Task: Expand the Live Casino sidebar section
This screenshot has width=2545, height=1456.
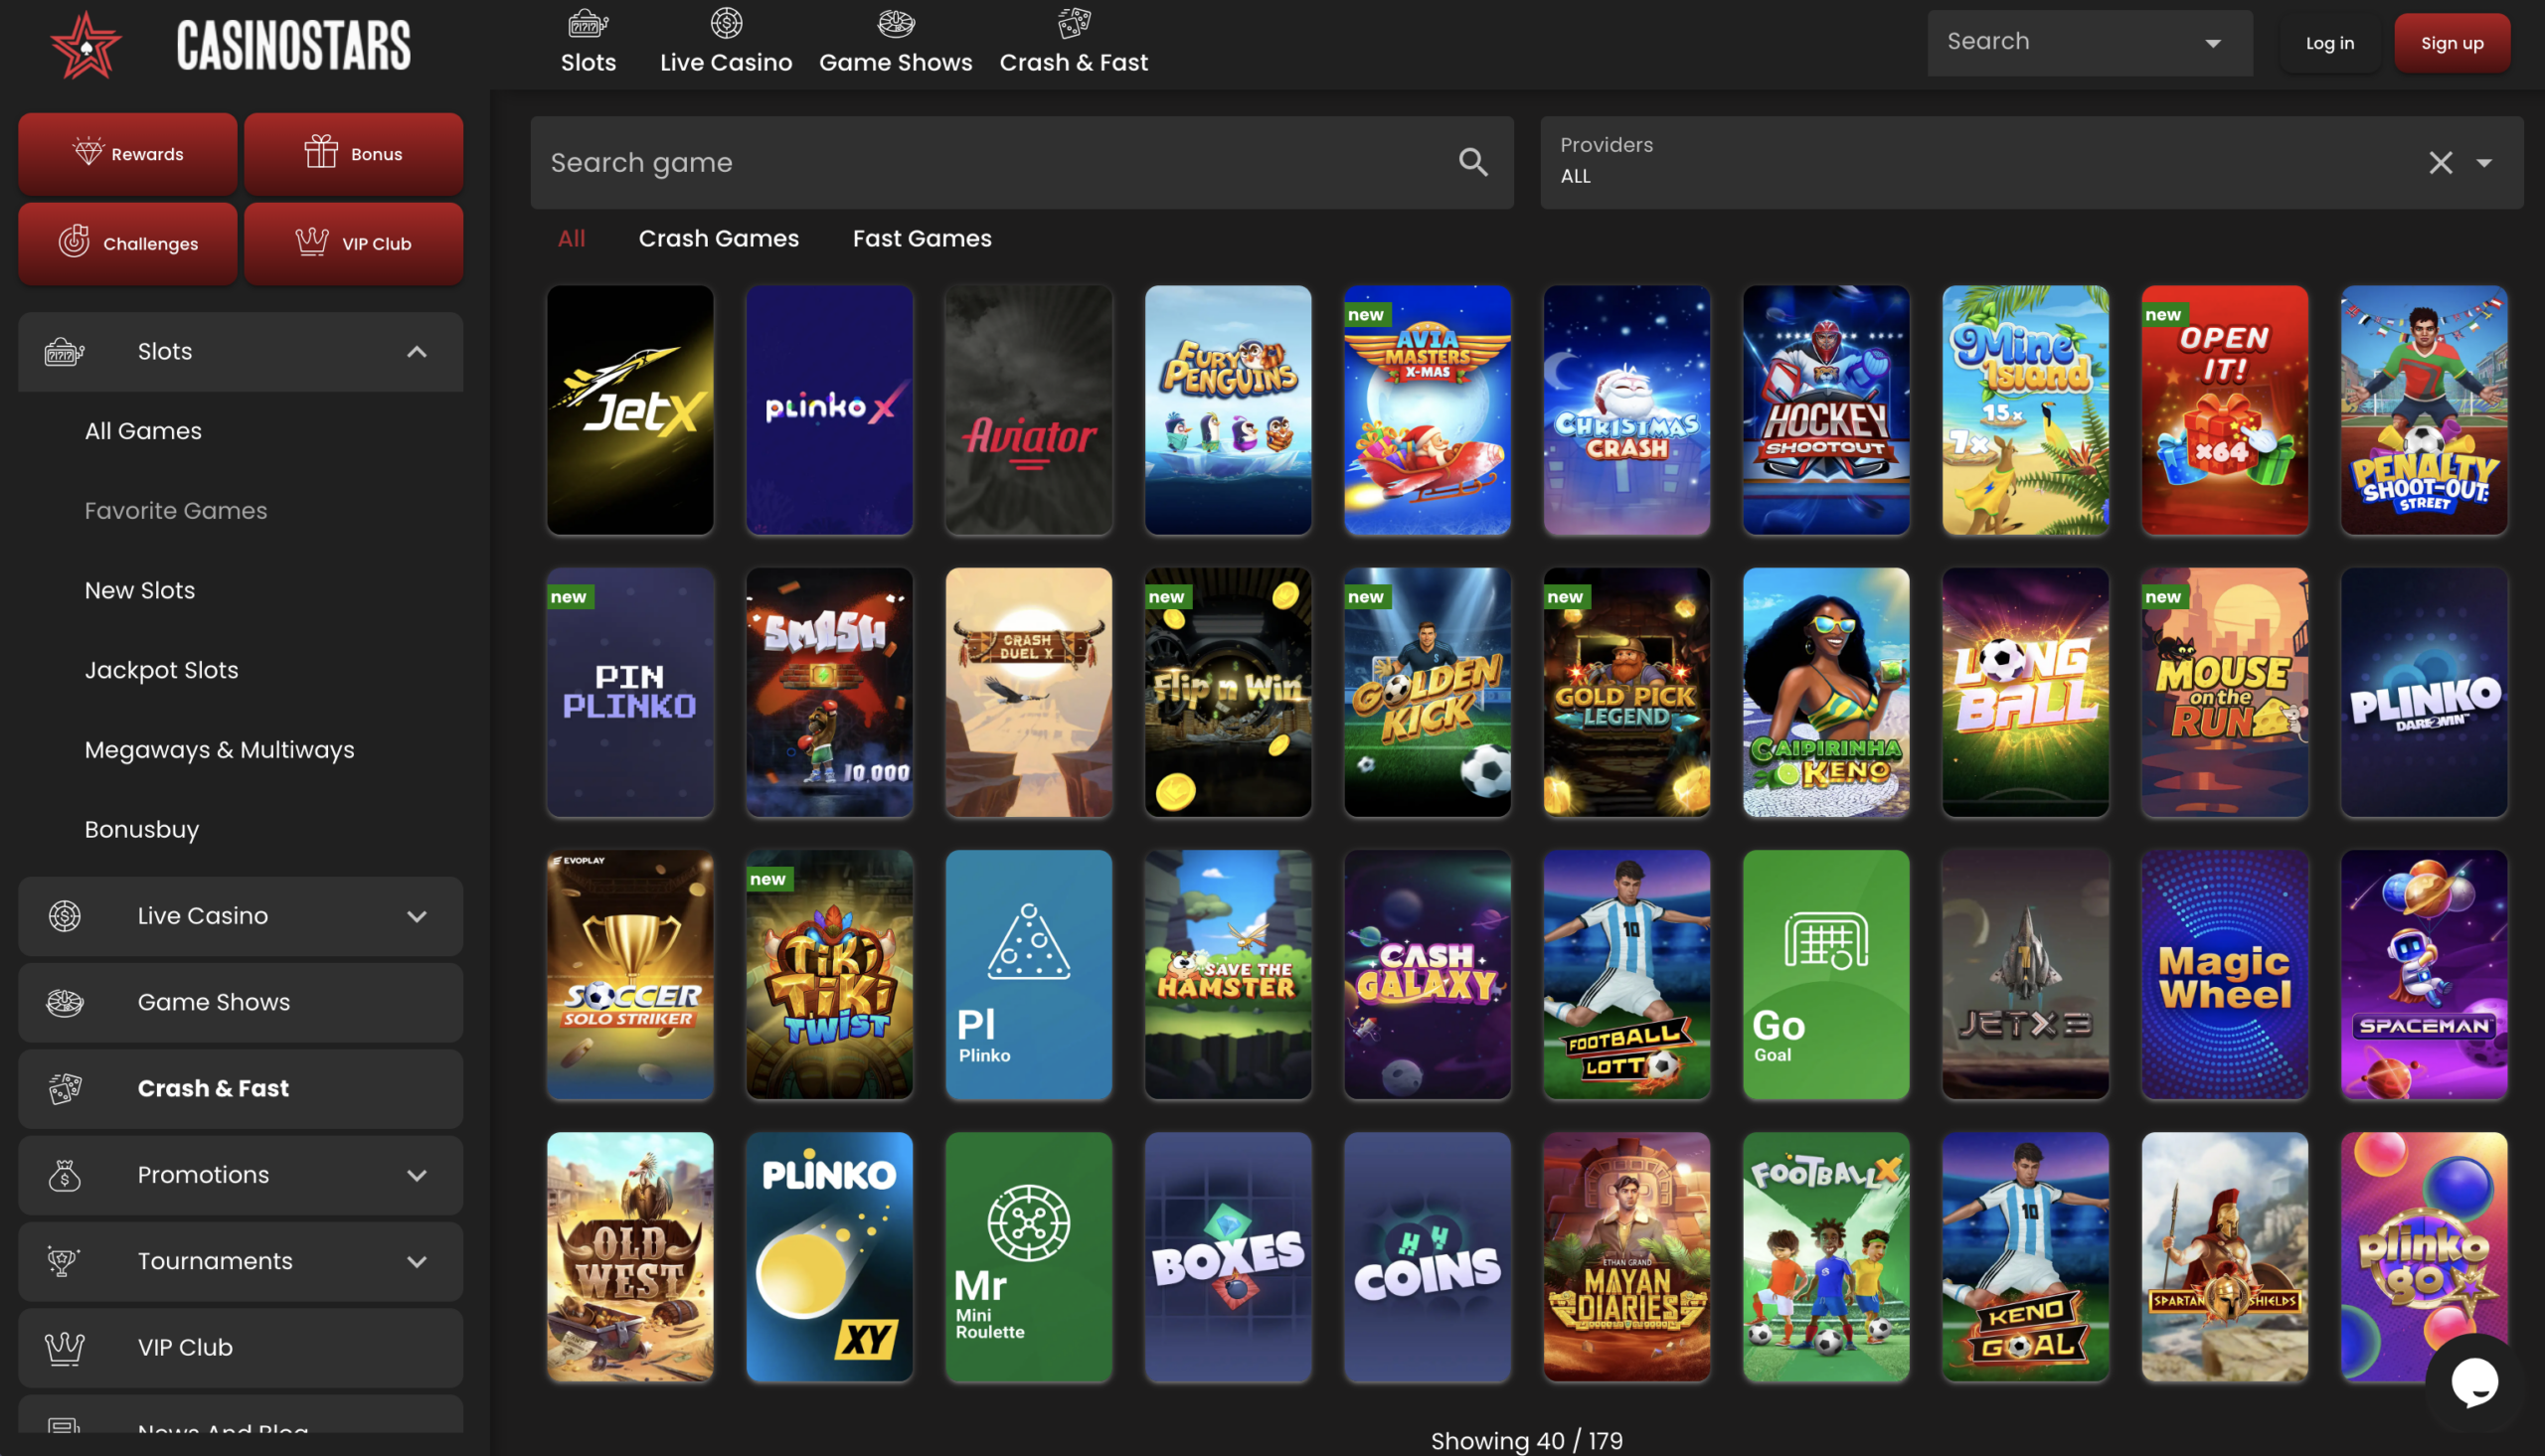Action: [417, 916]
